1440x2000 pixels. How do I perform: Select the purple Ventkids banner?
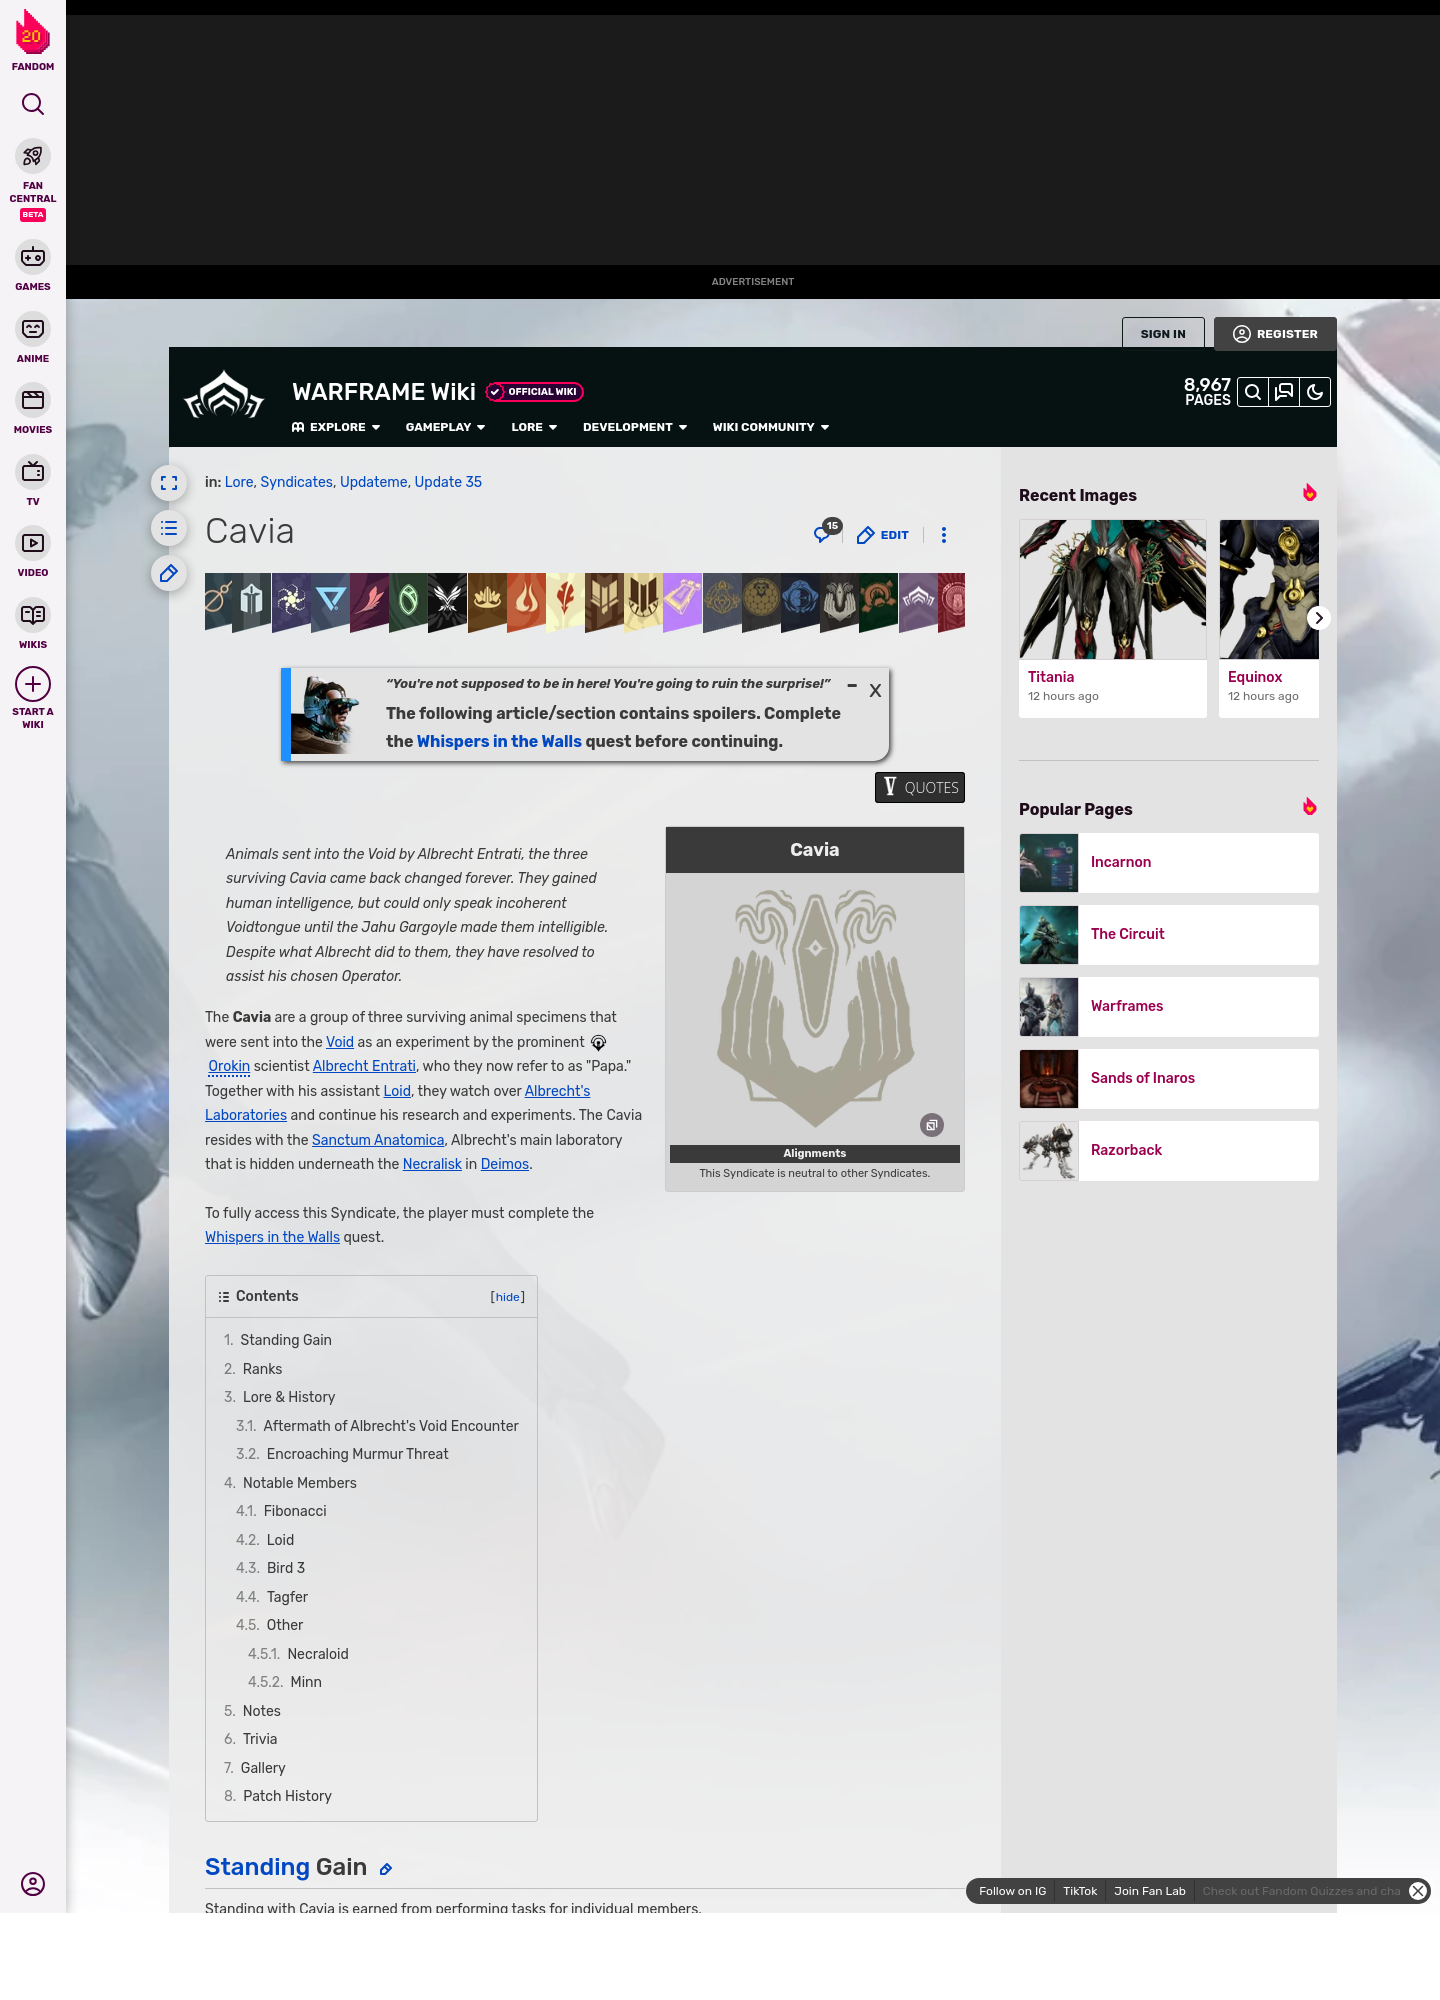[682, 601]
